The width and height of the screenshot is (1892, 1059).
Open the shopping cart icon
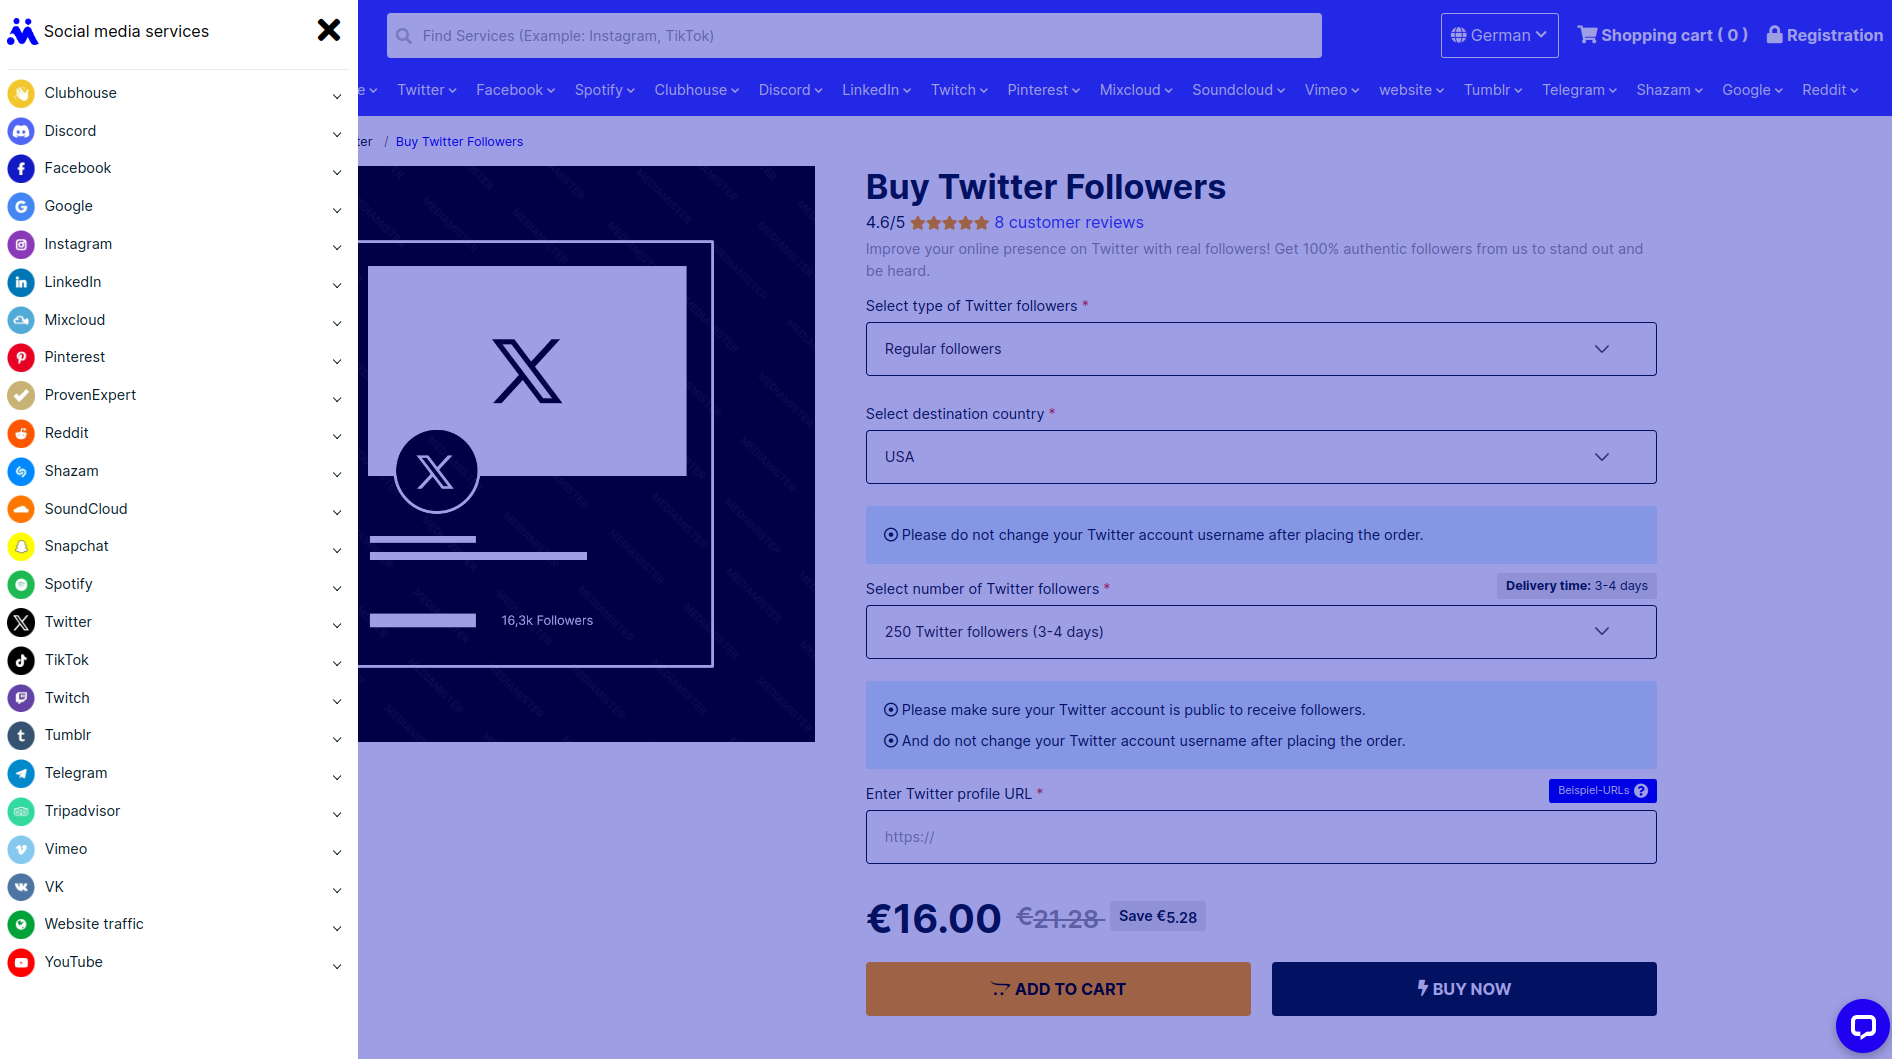click(x=1587, y=35)
